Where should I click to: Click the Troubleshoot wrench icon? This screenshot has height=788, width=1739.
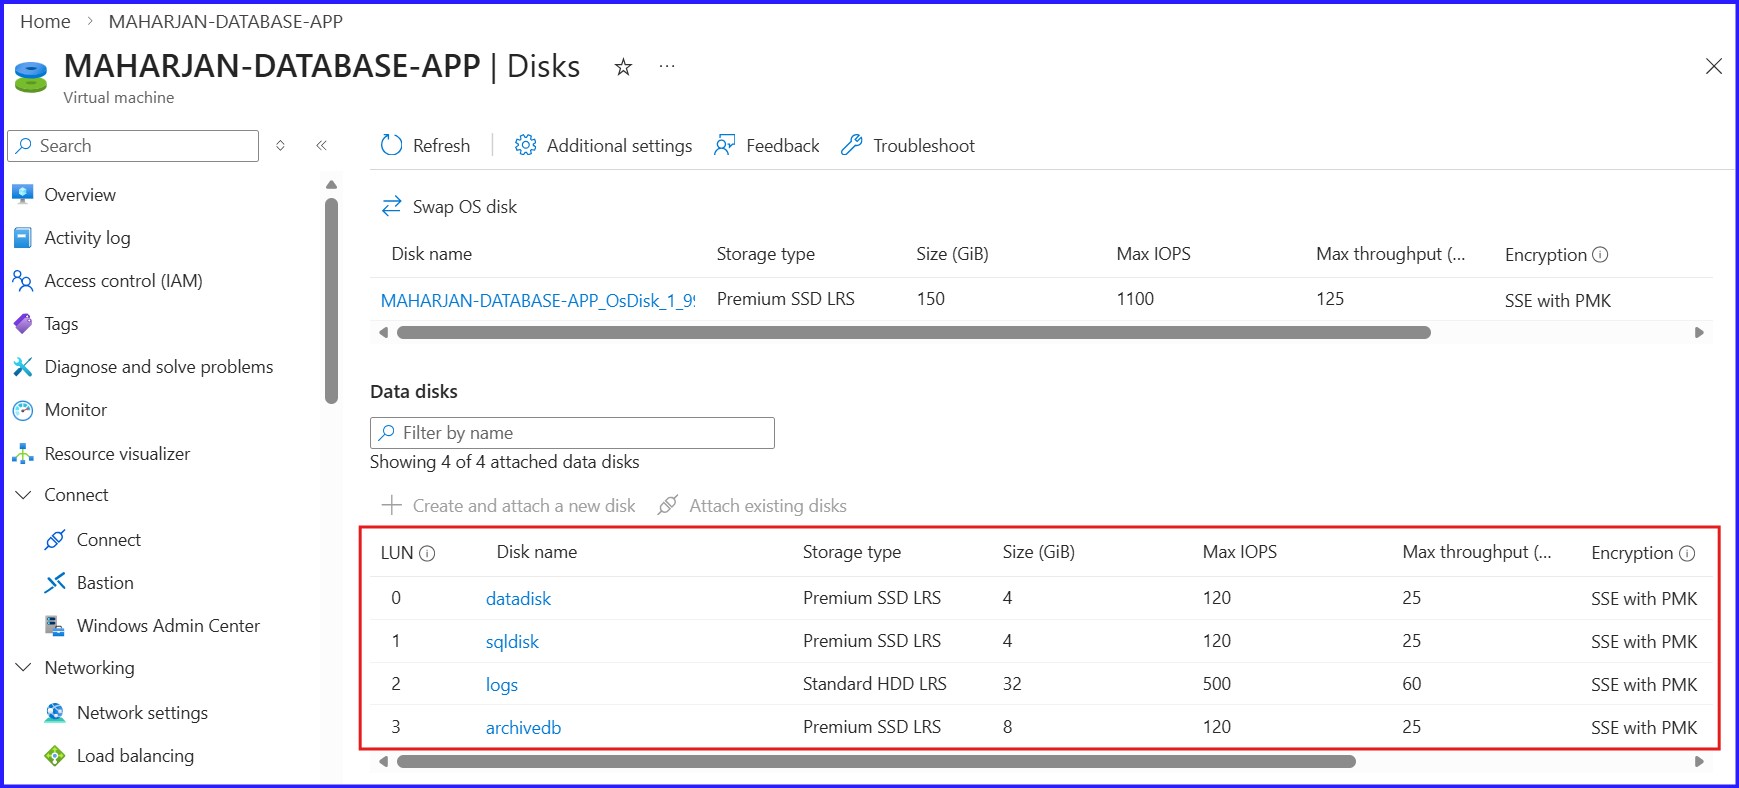pos(852,146)
